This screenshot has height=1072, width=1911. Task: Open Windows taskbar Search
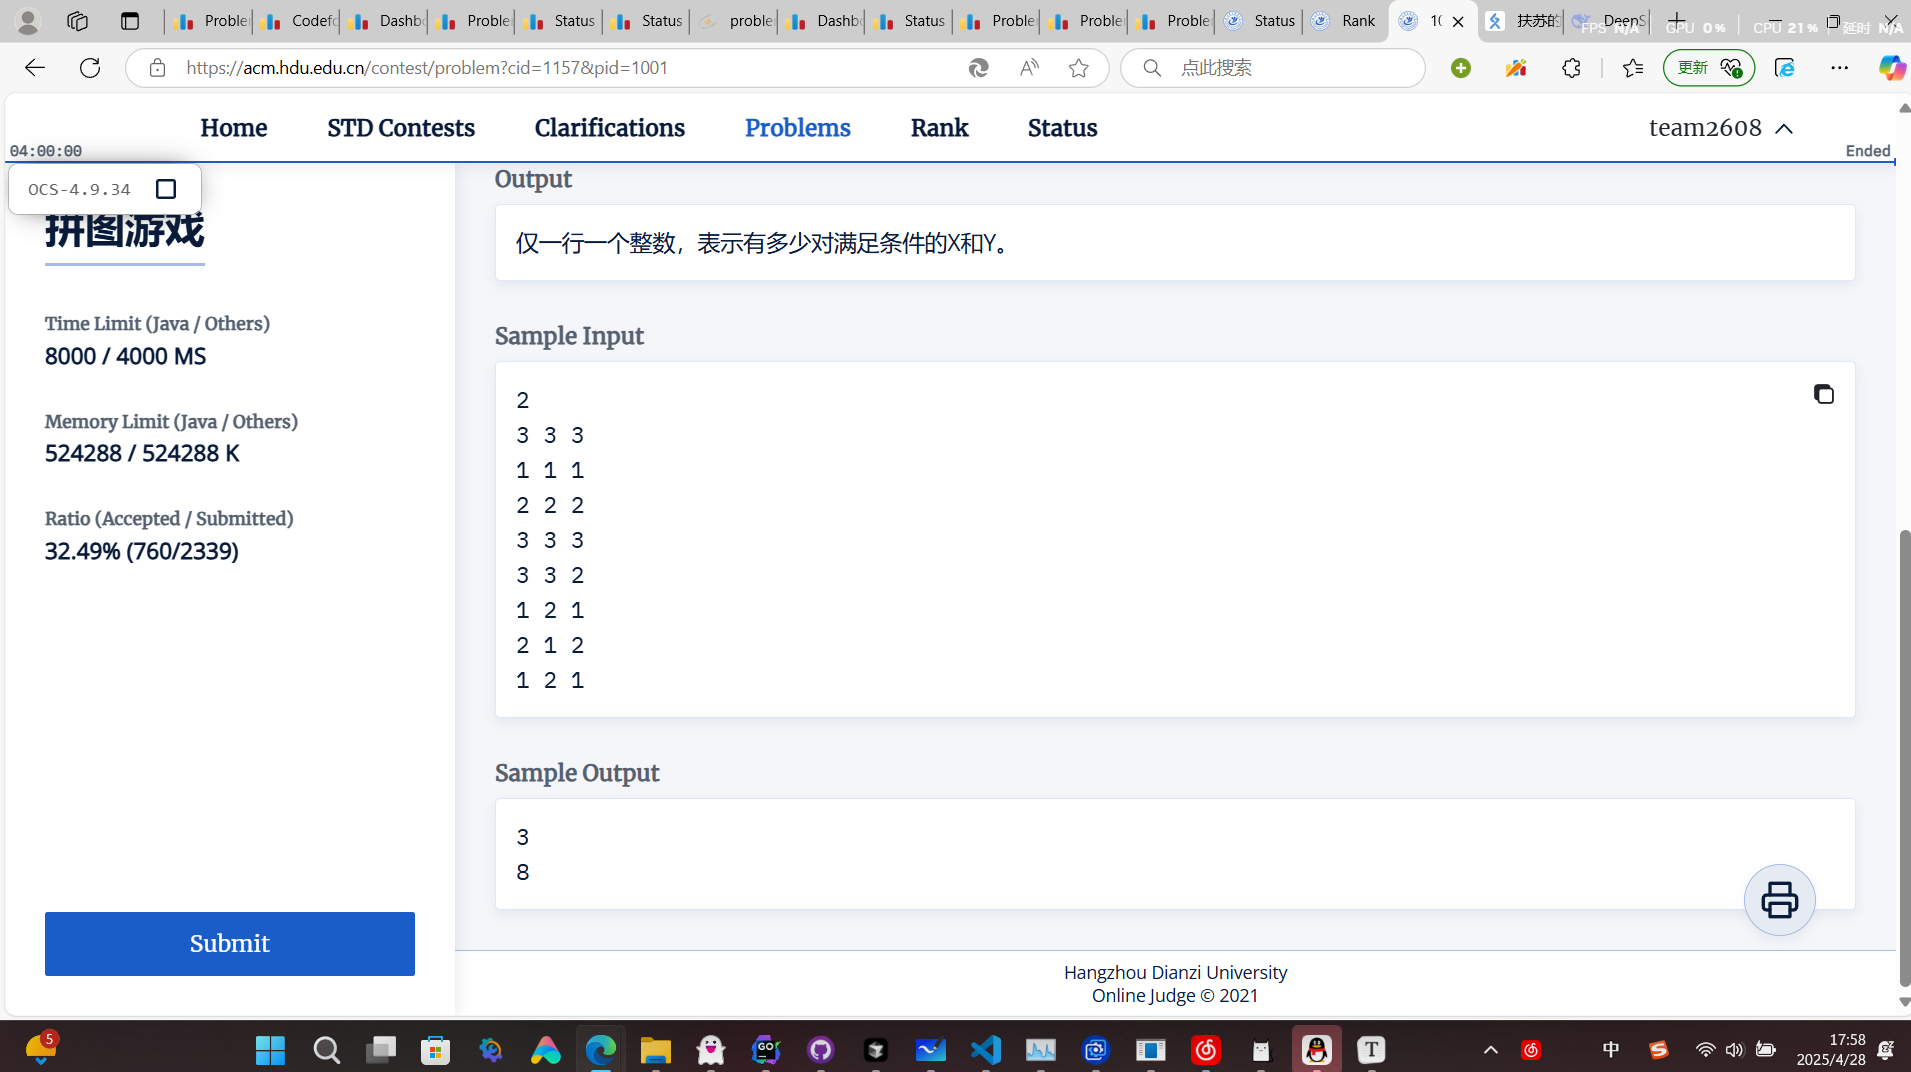point(326,1050)
